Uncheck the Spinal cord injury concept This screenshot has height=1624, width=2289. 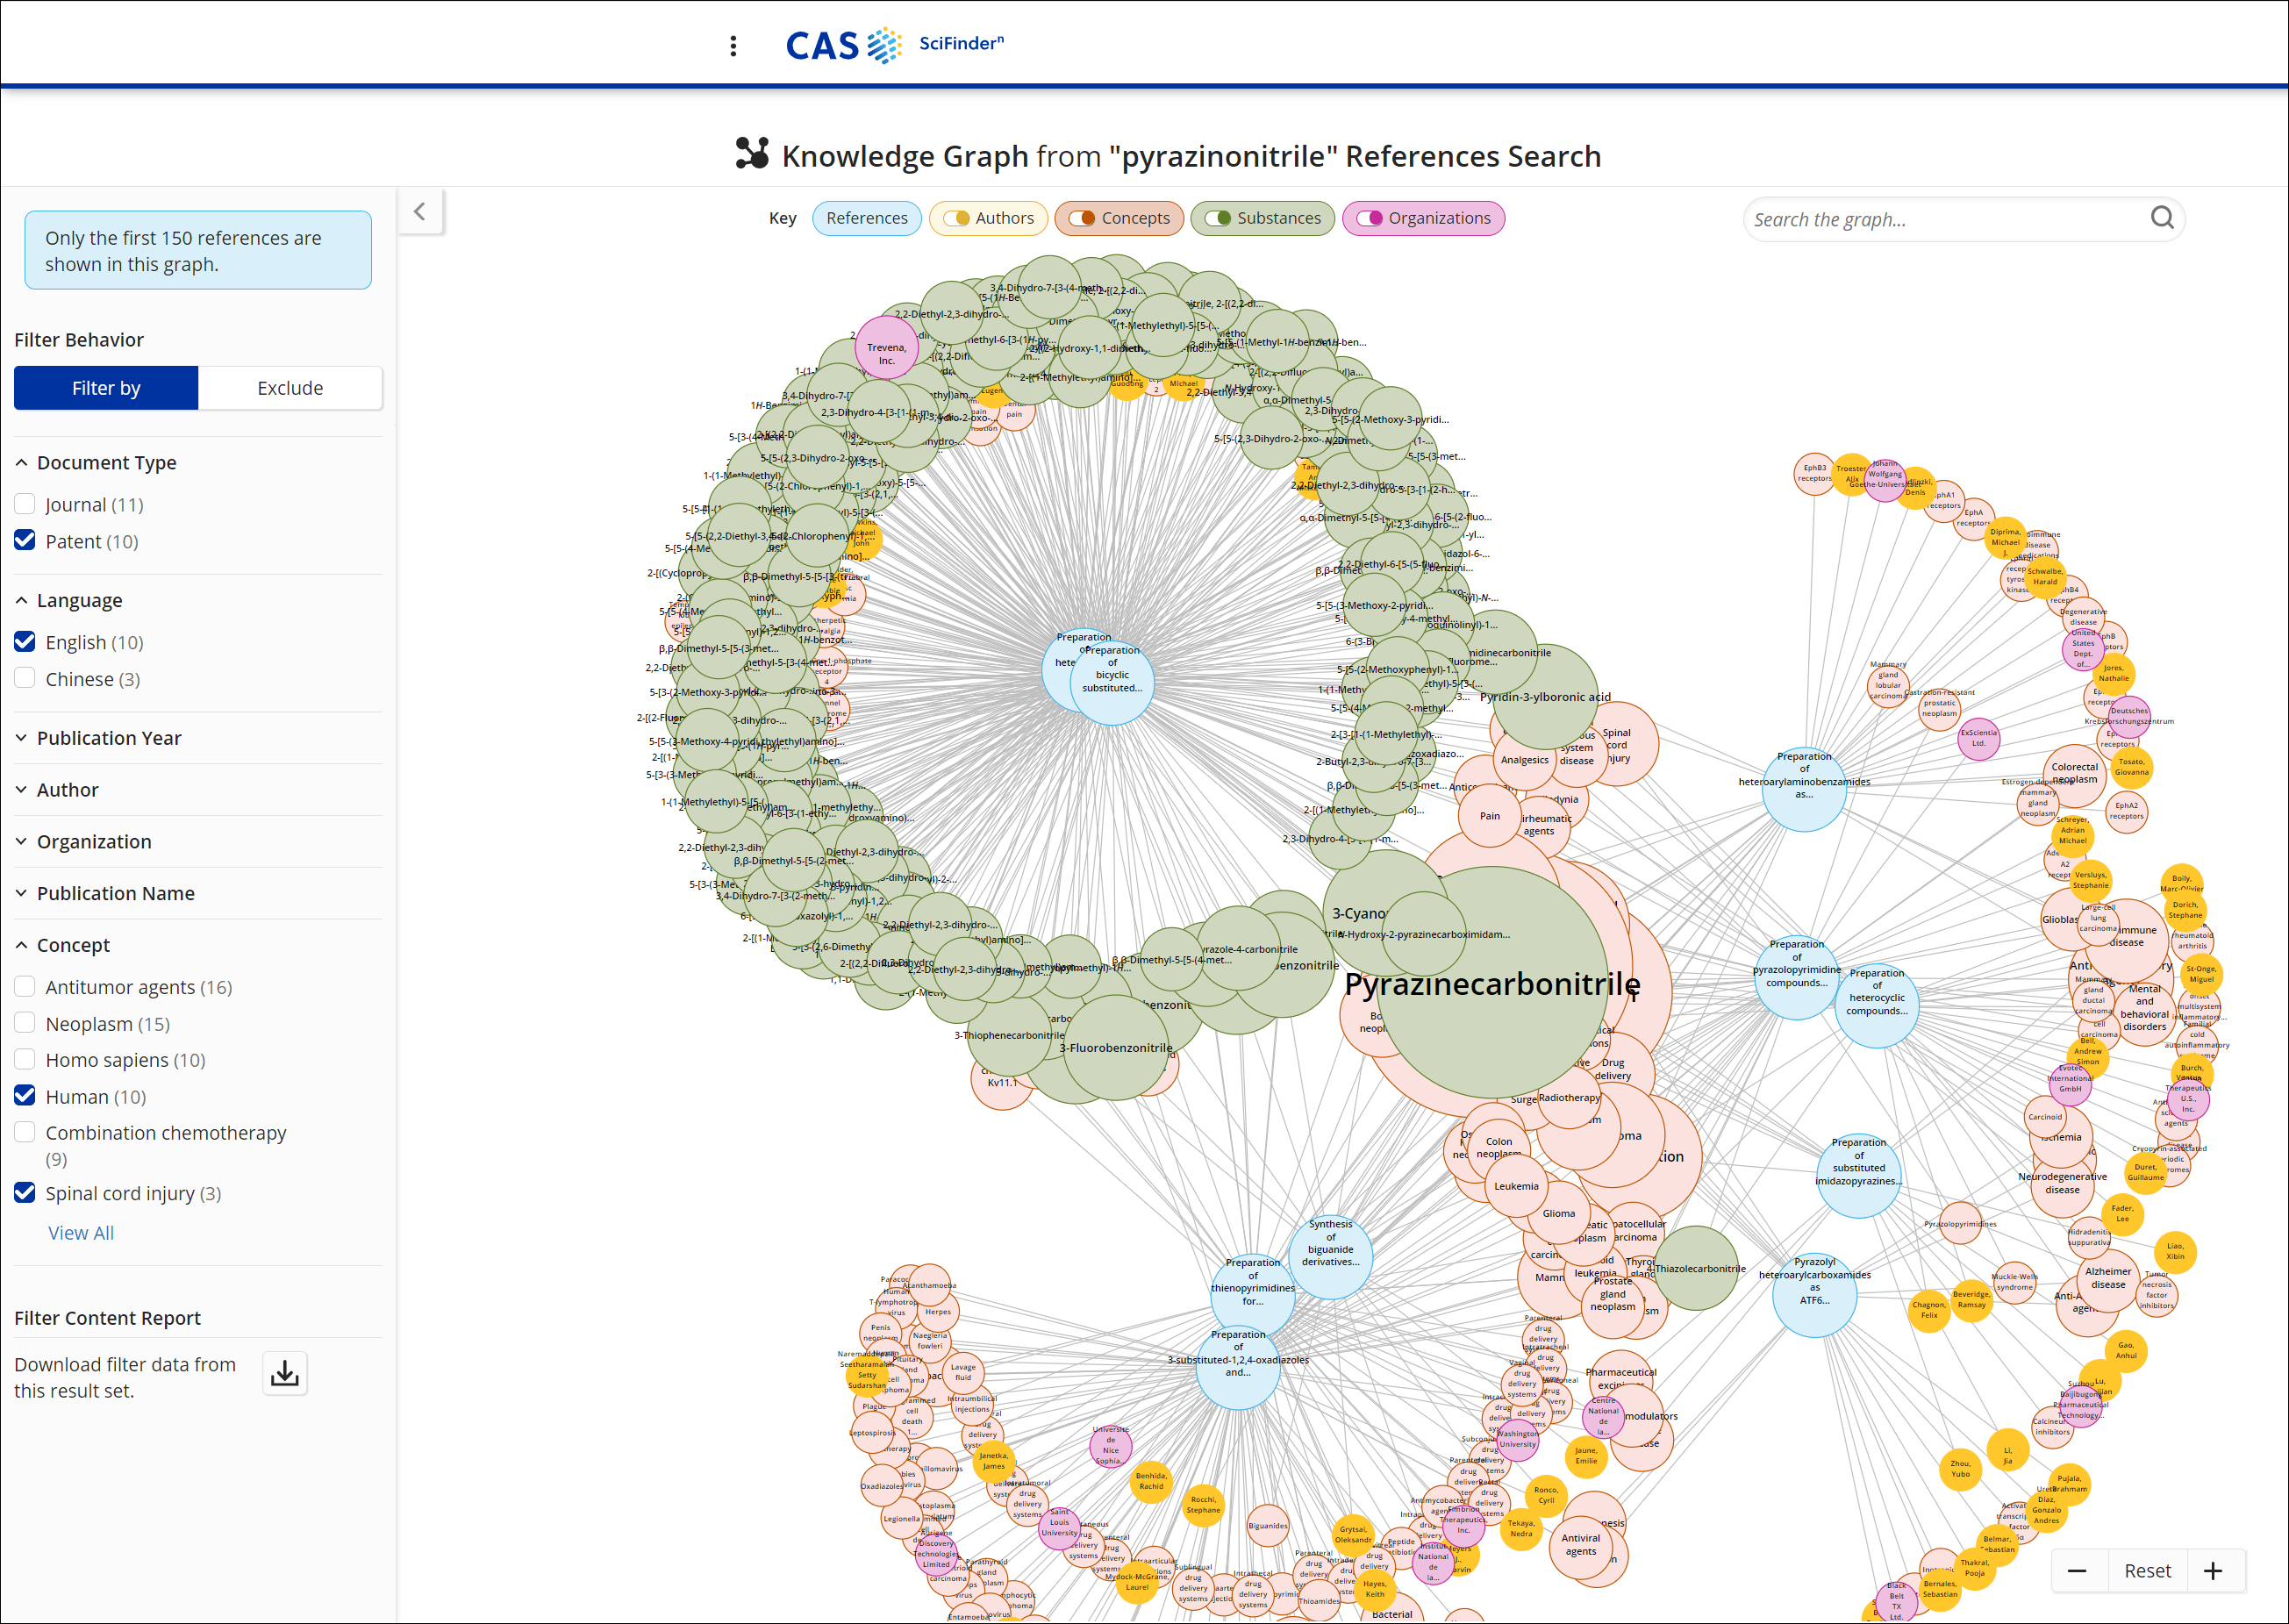tap(26, 1193)
